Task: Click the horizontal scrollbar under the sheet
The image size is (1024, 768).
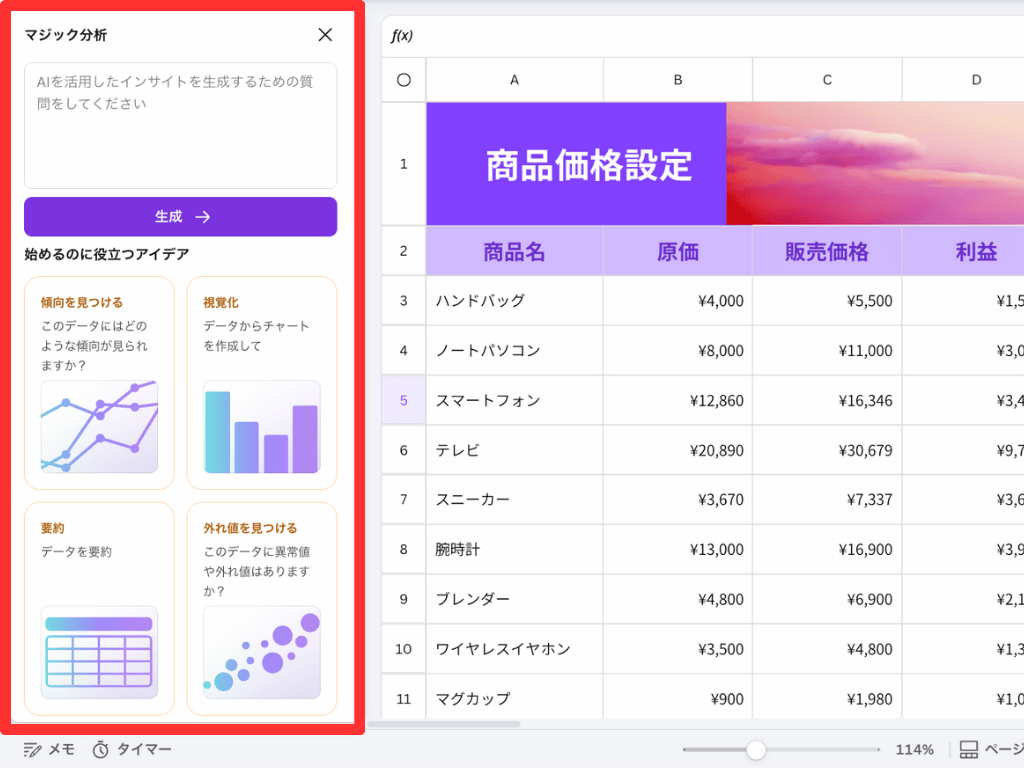Action: 444,724
